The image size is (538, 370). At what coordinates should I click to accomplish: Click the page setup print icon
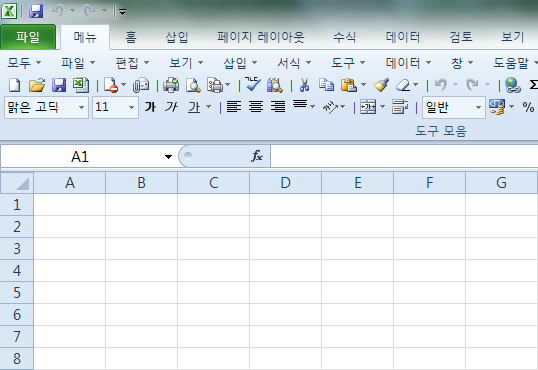pos(215,85)
